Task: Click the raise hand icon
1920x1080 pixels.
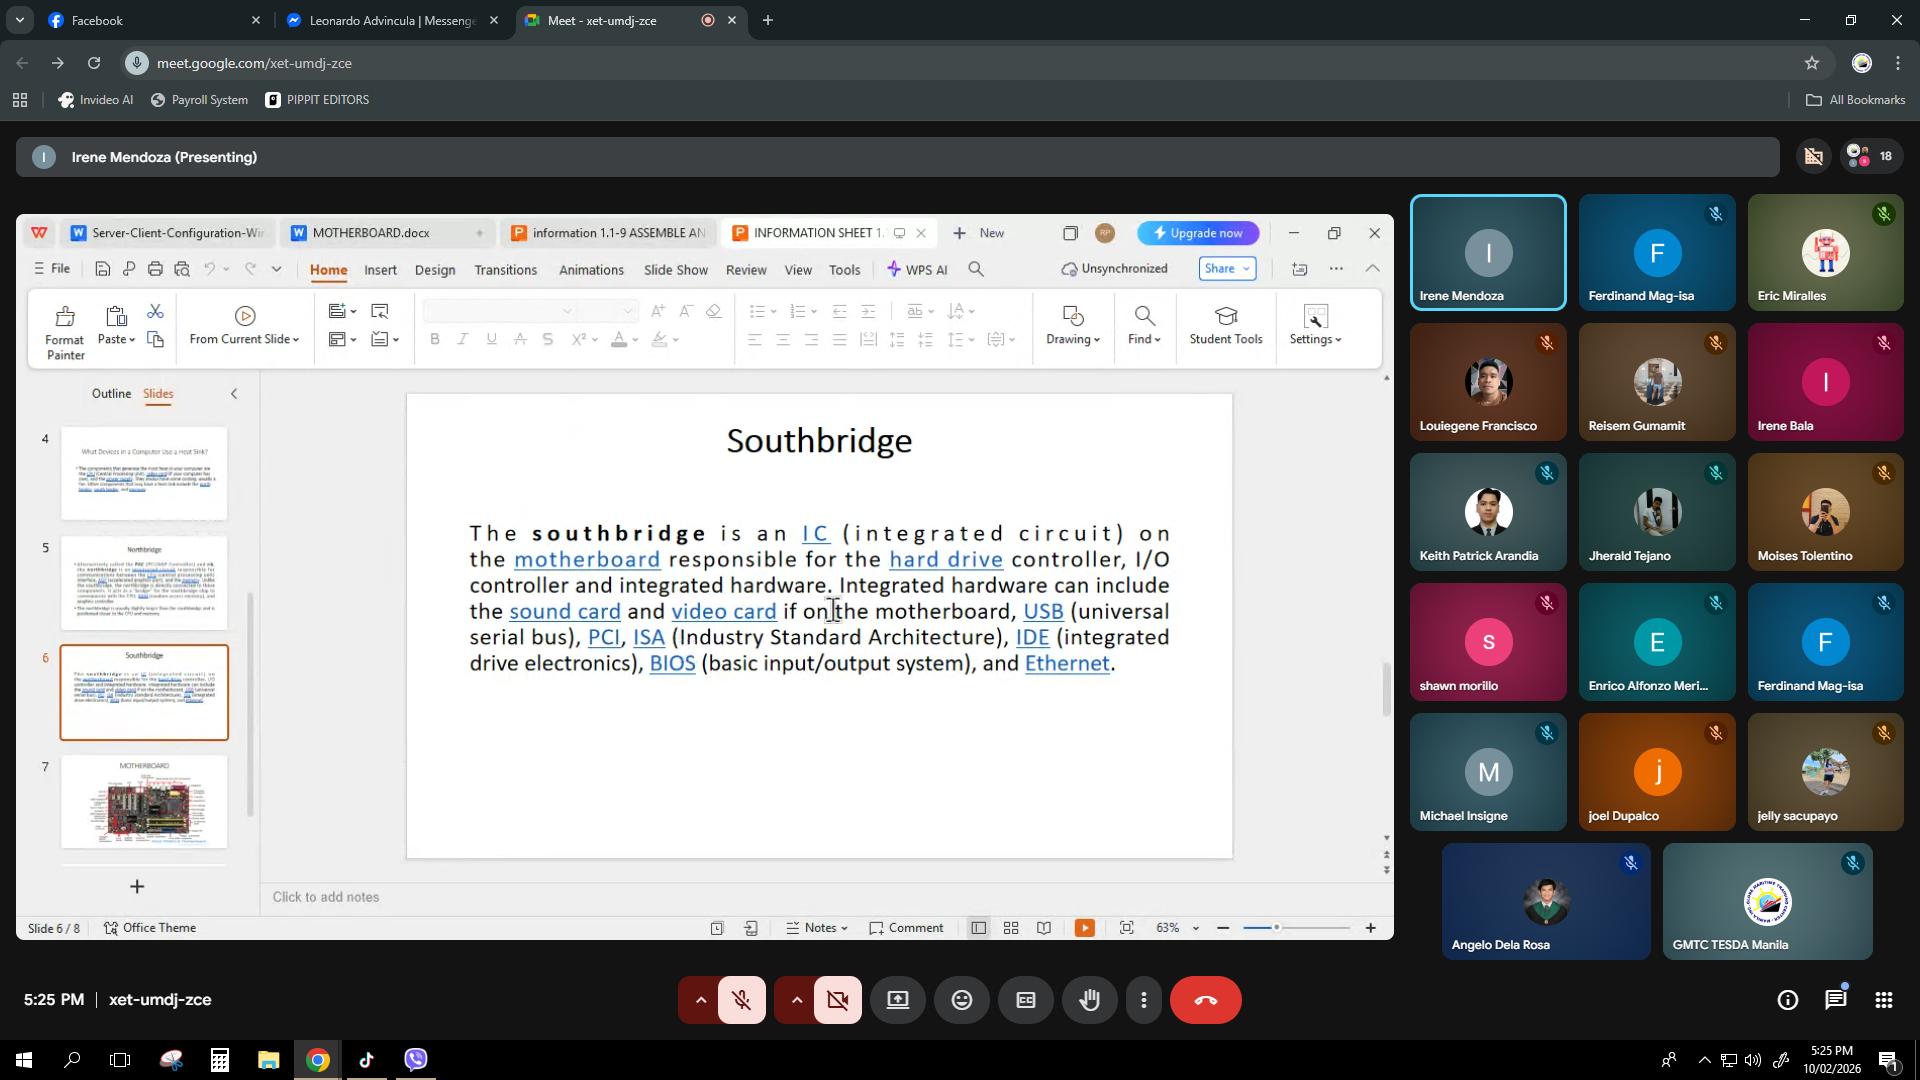Action: pyautogui.click(x=1089, y=1000)
